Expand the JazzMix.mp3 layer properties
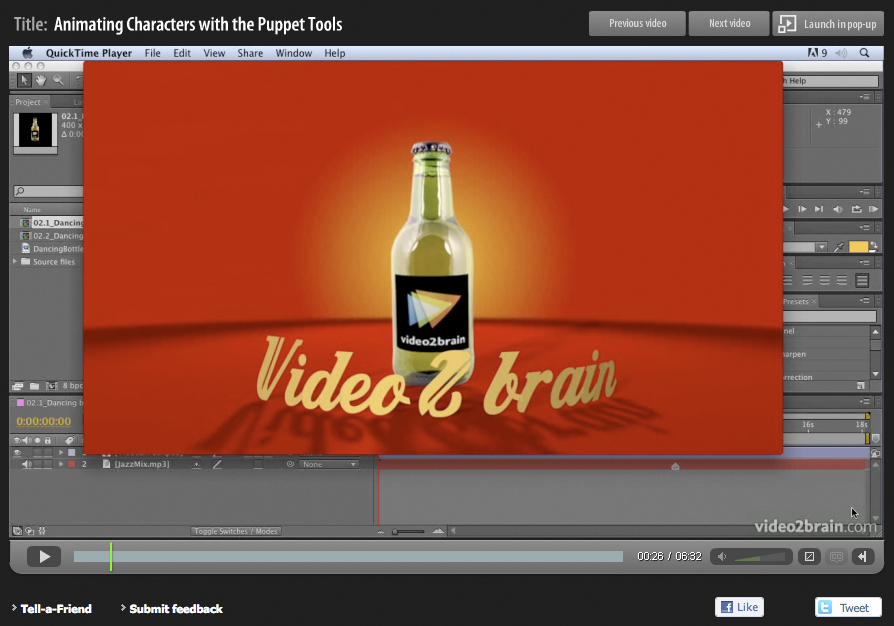Viewport: 894px width, 626px height. point(61,464)
